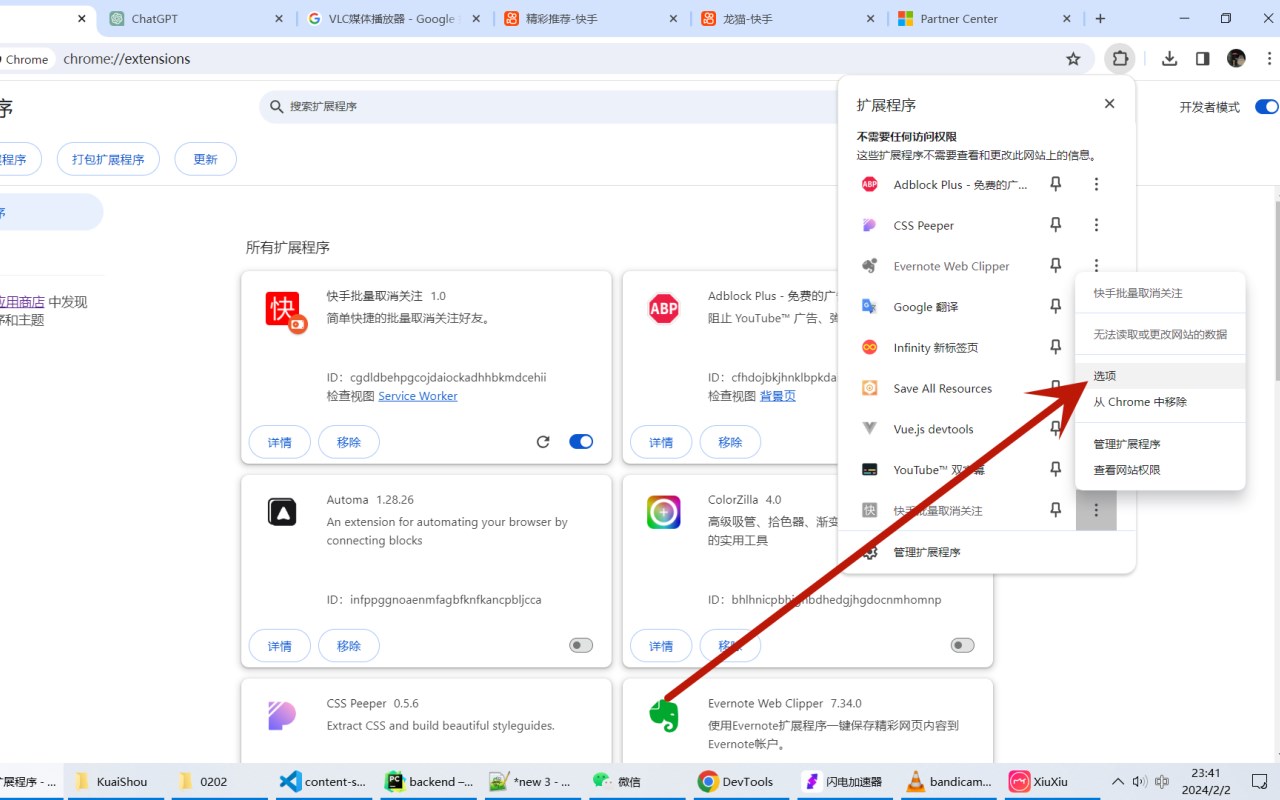The image size is (1280, 800).
Task: Click the 更新 button
Action: point(205,159)
